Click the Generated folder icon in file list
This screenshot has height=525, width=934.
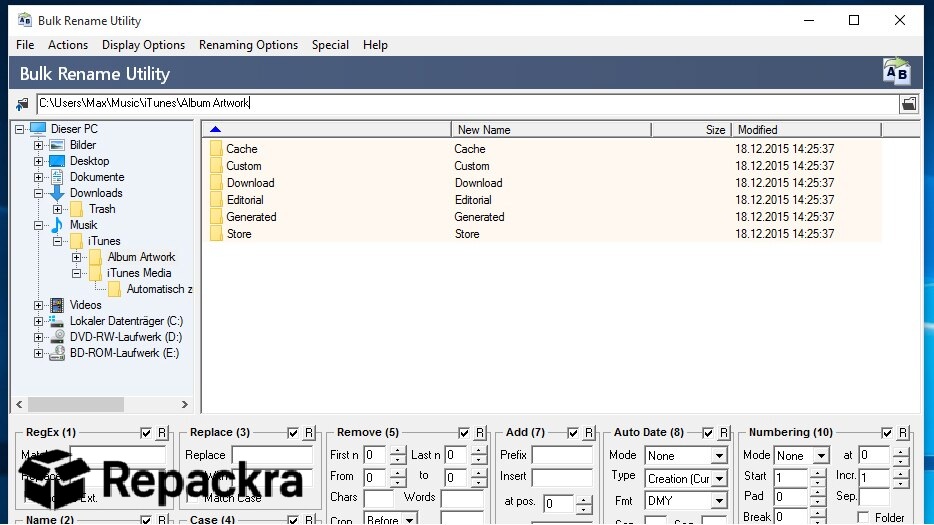[216, 217]
